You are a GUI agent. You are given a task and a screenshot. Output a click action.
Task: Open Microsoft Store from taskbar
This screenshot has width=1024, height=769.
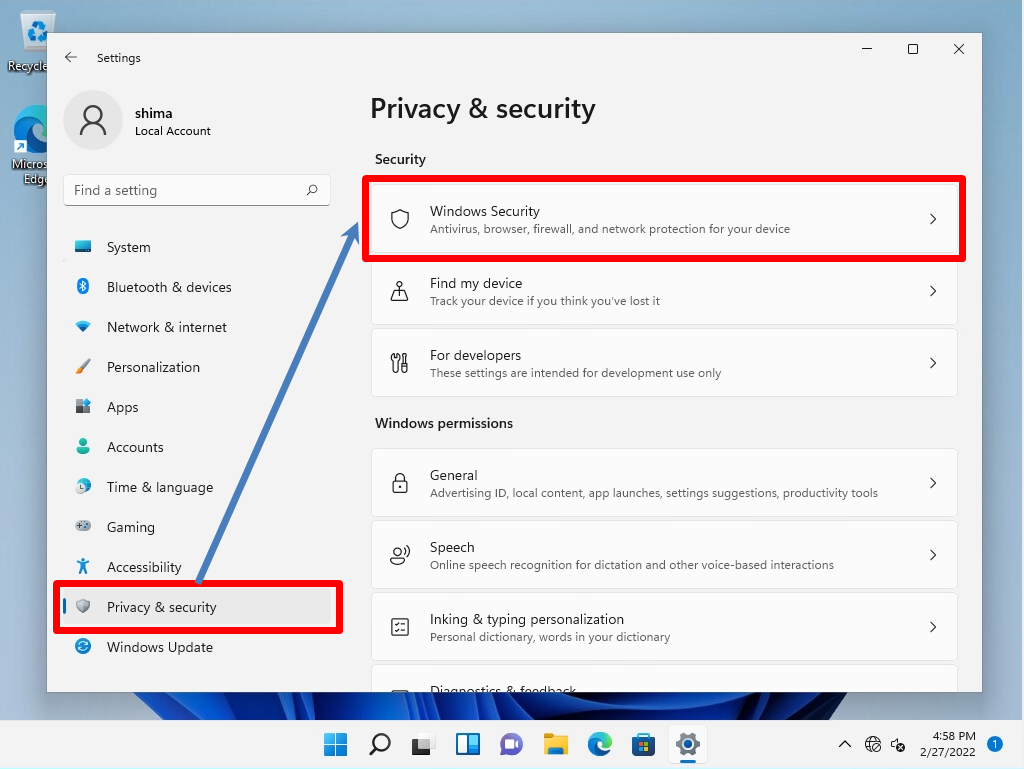643,744
